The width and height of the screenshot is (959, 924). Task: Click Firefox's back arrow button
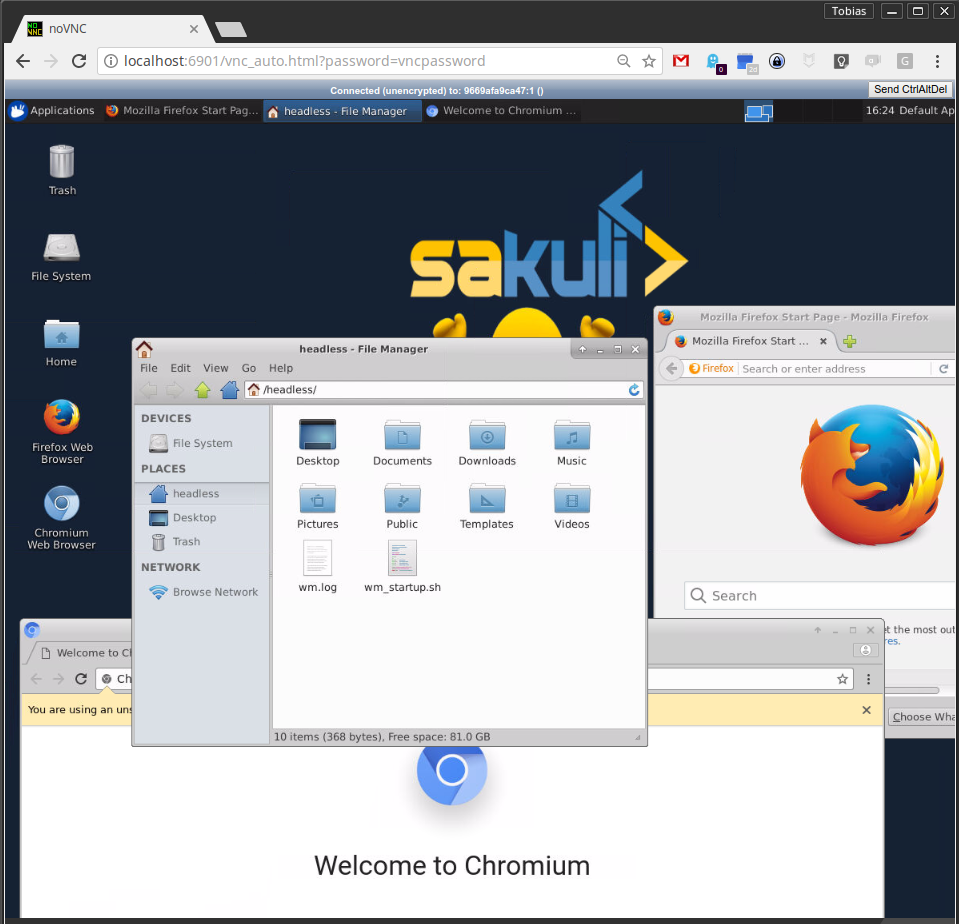pos(671,369)
